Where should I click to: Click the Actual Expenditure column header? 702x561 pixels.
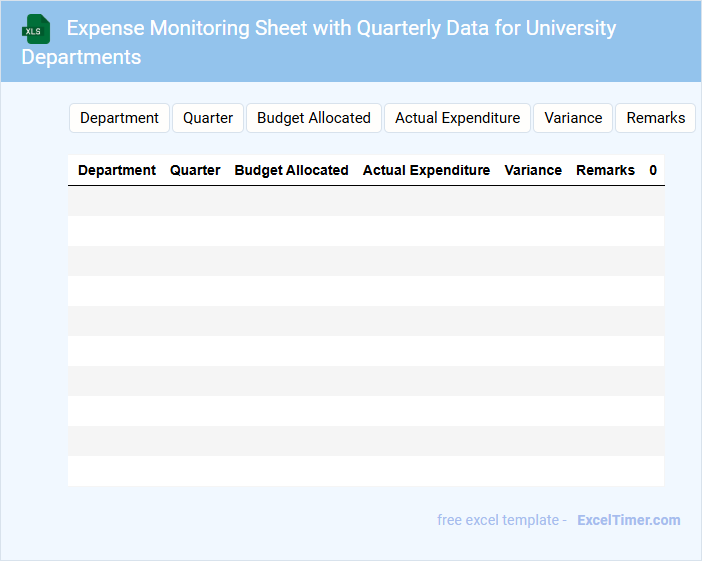click(x=426, y=170)
